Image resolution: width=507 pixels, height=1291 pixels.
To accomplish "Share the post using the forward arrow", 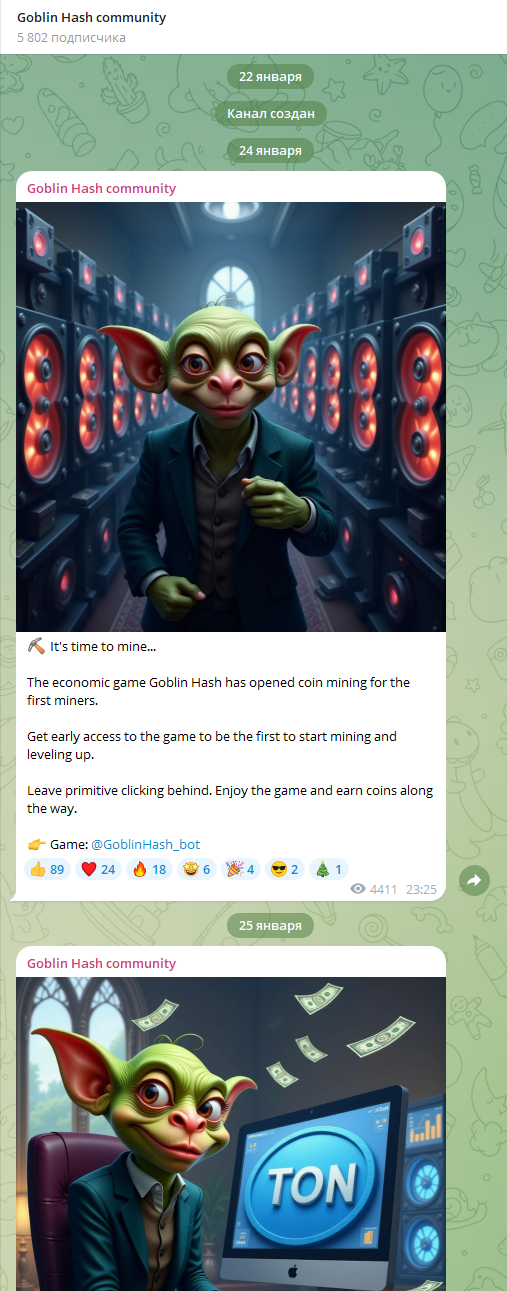I will click(x=474, y=880).
